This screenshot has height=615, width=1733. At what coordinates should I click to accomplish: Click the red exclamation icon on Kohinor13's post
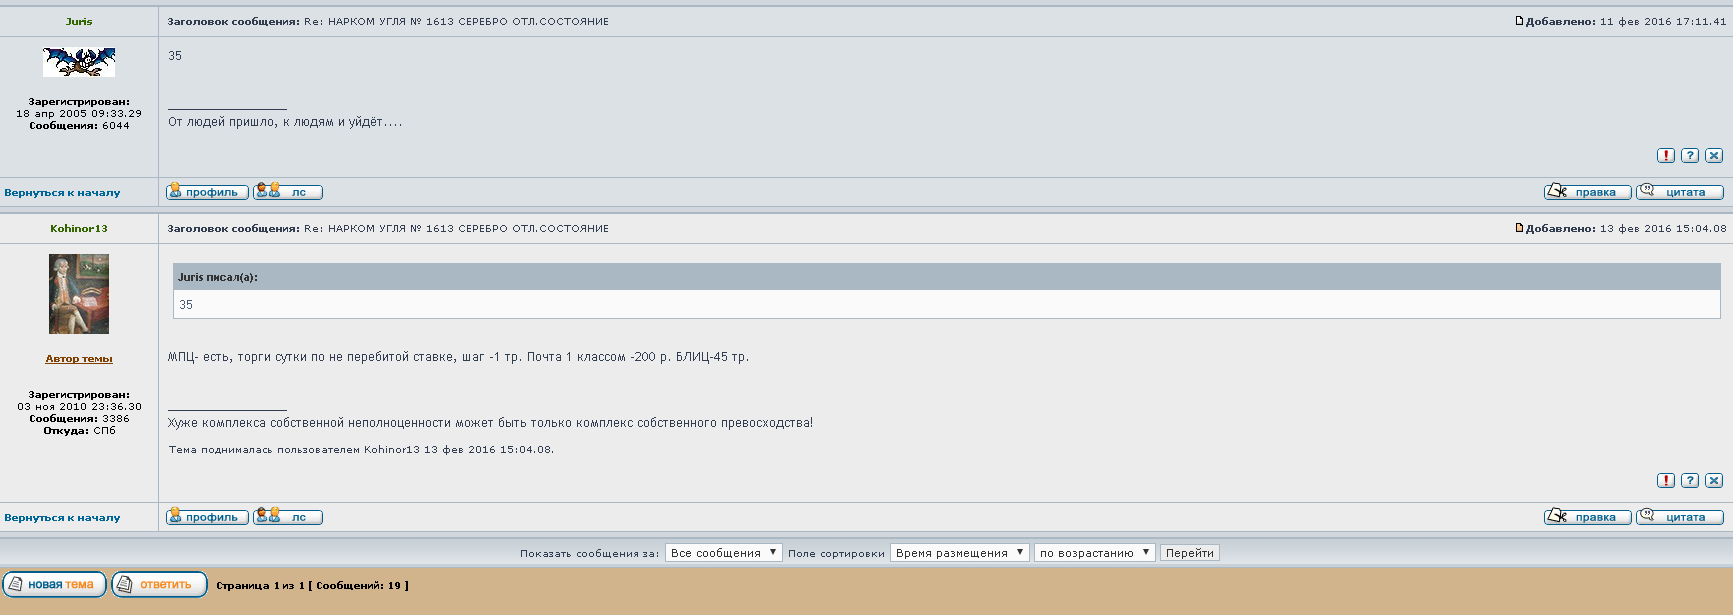point(1666,480)
